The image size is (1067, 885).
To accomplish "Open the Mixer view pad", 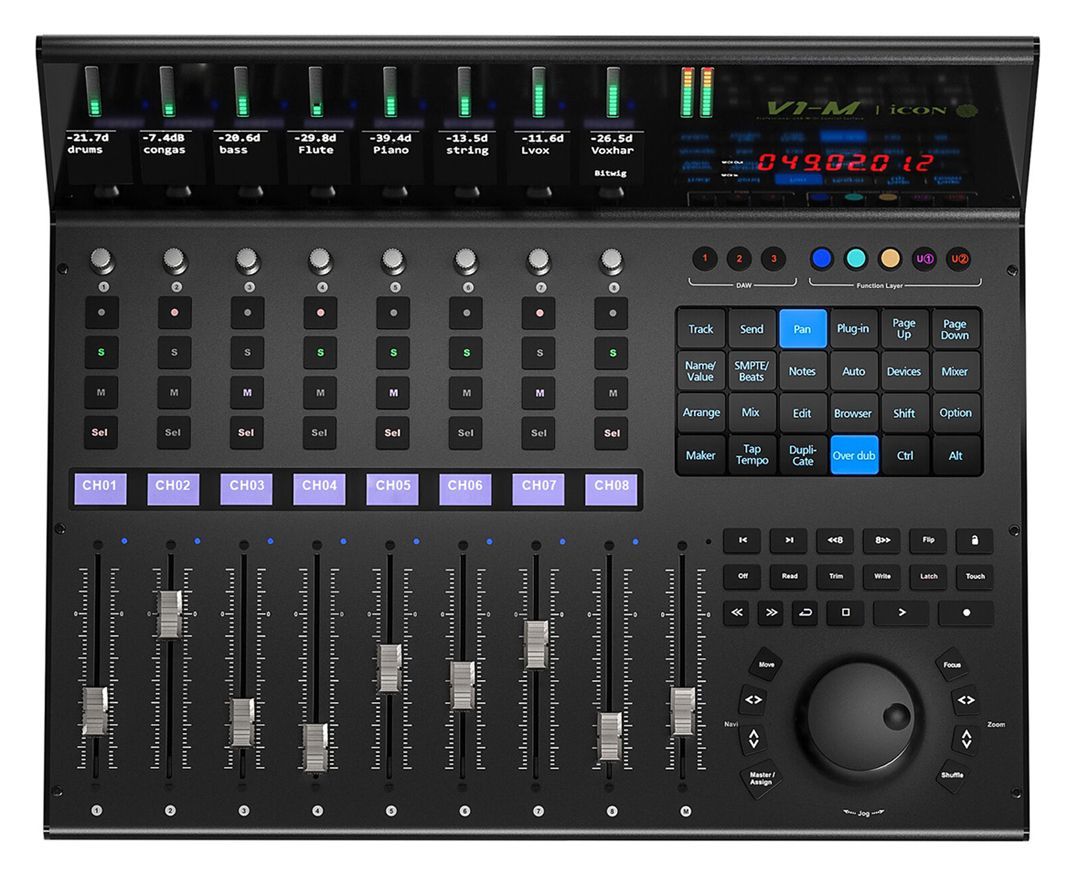I will tap(954, 371).
